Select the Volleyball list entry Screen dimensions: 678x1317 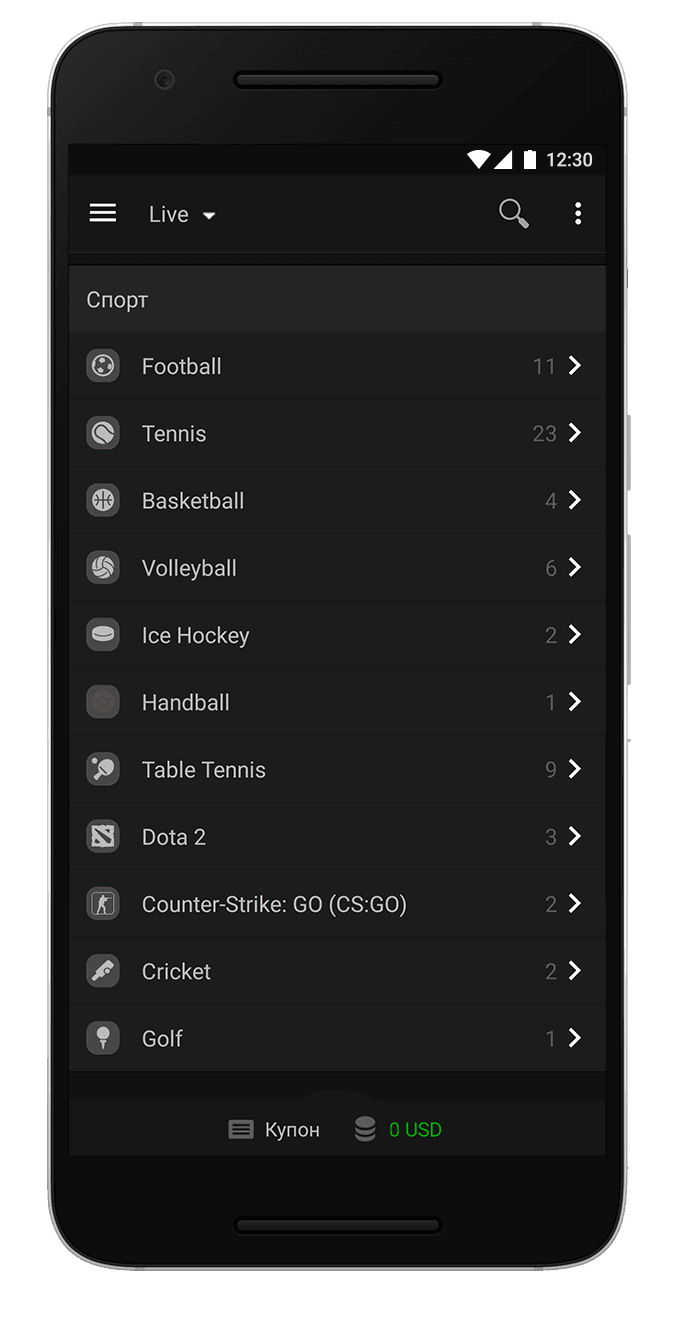(x=189, y=568)
